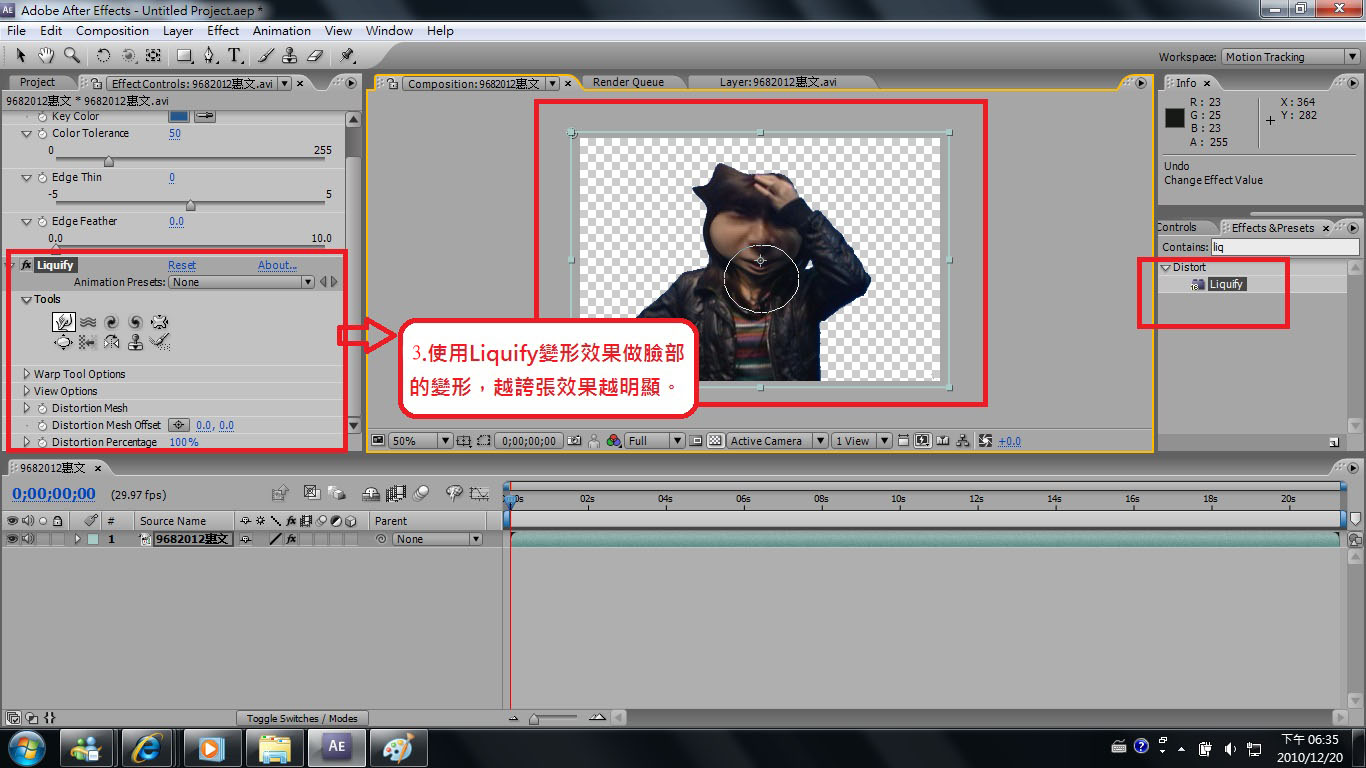Select the Rectangle mask tool

click(x=185, y=56)
